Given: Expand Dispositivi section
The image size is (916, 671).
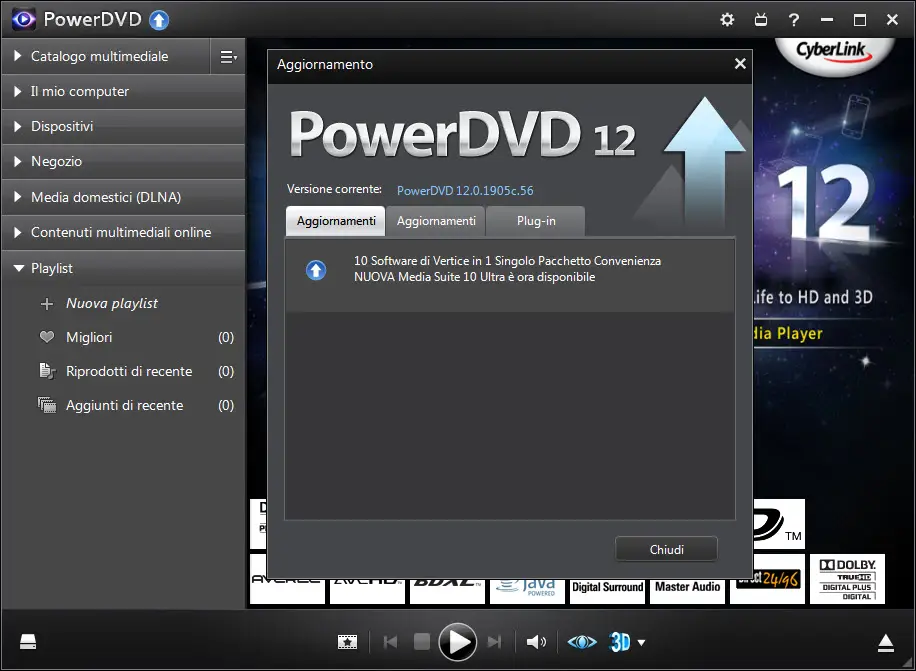Looking at the screenshot, I should point(123,127).
